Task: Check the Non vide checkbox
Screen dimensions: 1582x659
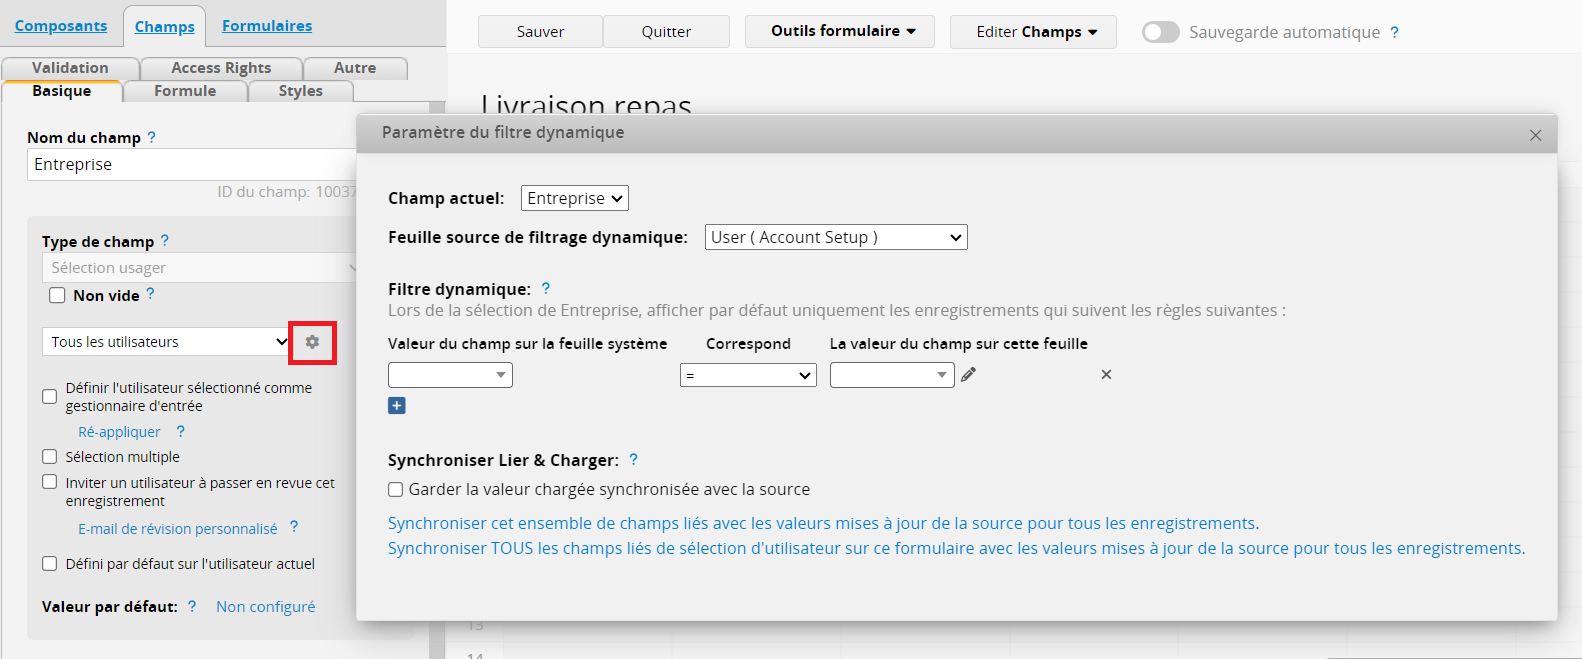Action: [x=58, y=296]
